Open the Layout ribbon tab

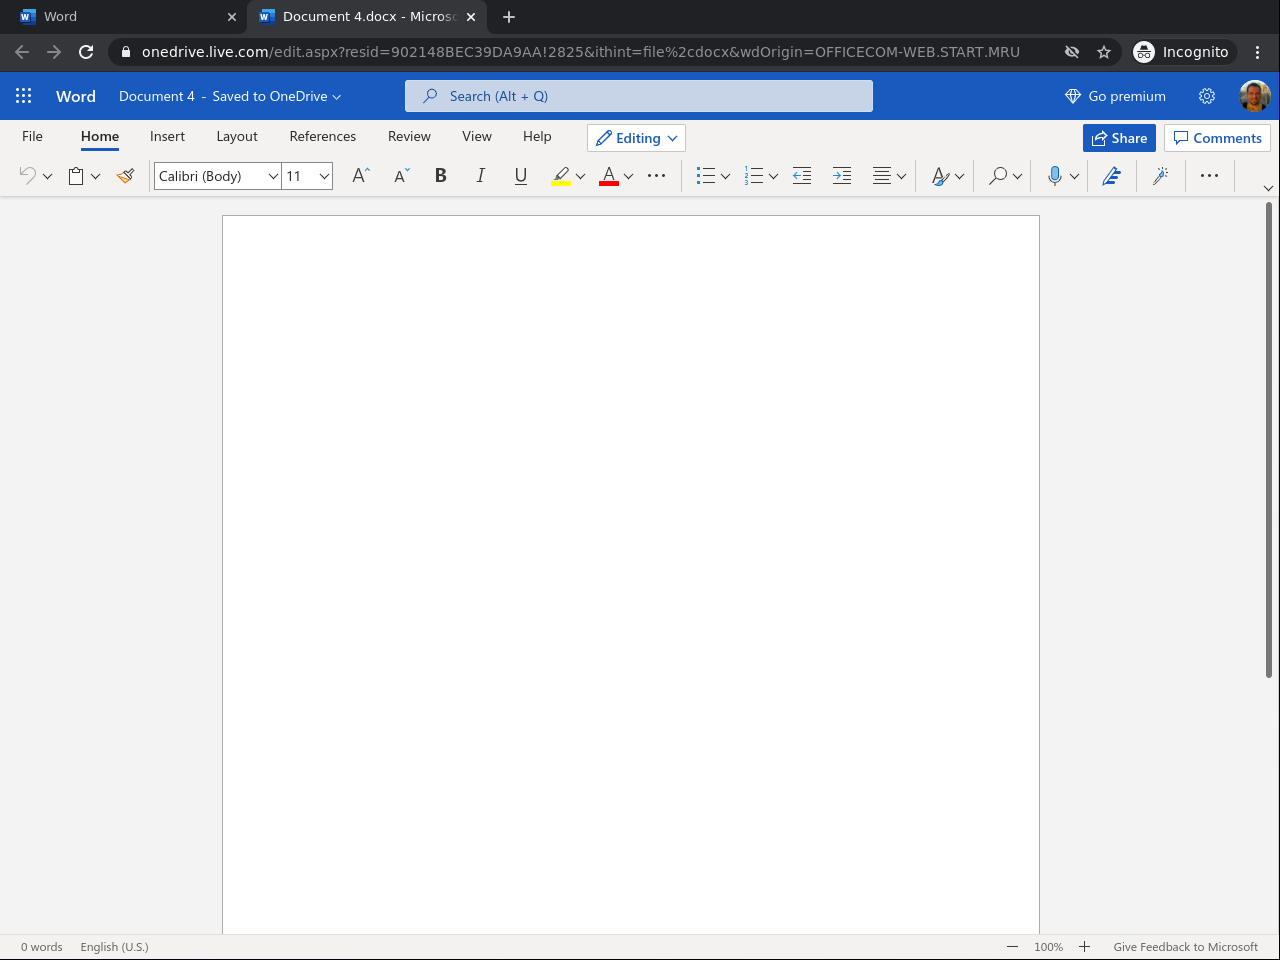pyautogui.click(x=237, y=136)
